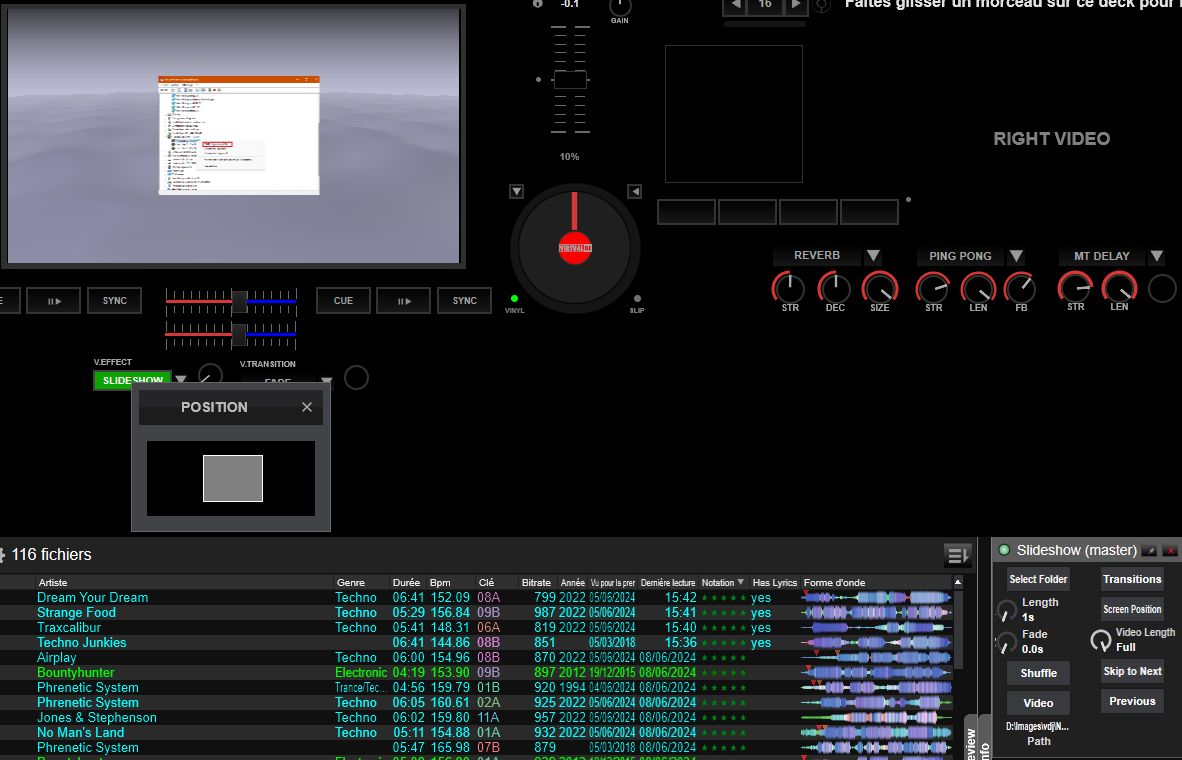
Task: Click the pin icon in Slideshow panel
Action: click(1150, 551)
